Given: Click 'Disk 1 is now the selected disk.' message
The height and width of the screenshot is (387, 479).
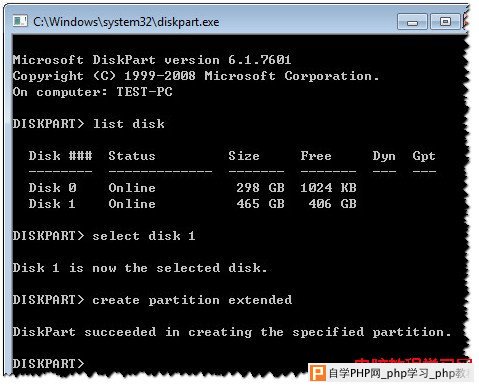Looking at the screenshot, I should pyautogui.click(x=140, y=268).
